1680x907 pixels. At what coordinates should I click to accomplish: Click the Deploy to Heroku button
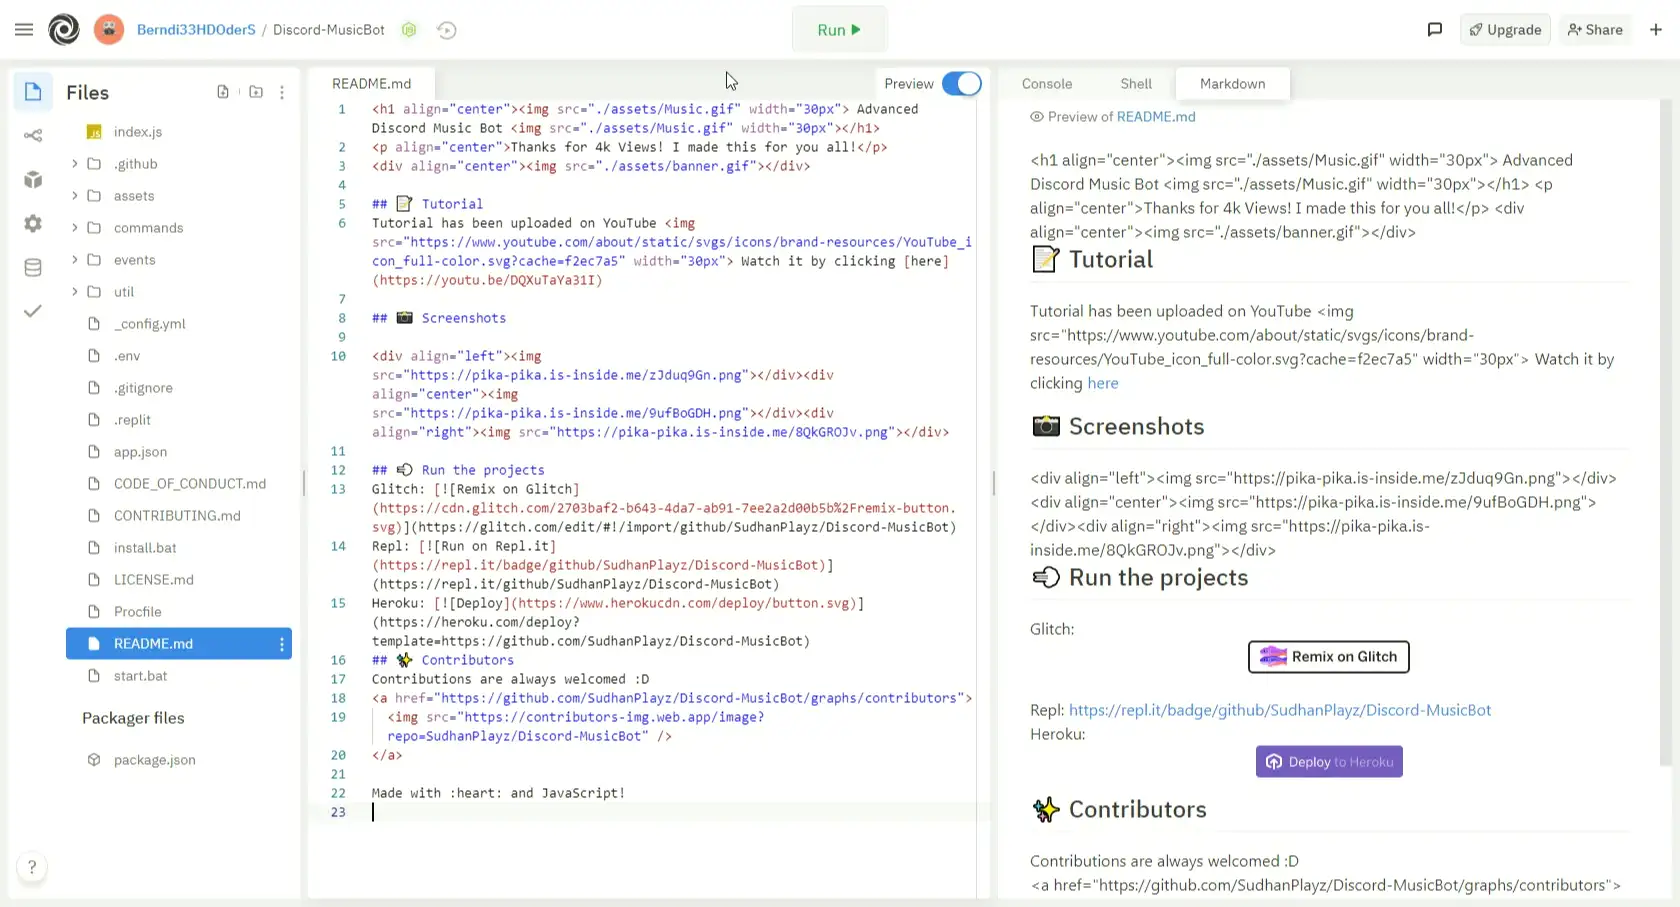(x=1329, y=762)
